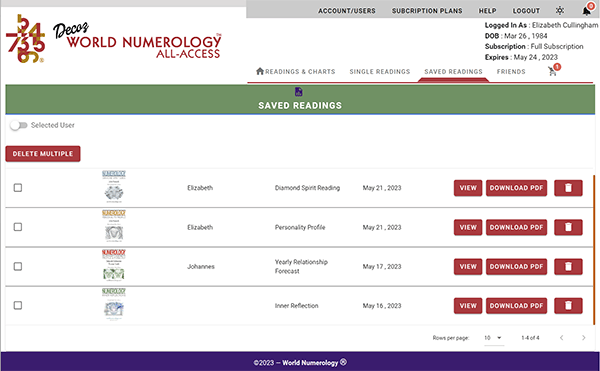Open the Yearly Relationship Forecast cover thumbnail
Viewport: 600px width, 371px height.
click(x=114, y=265)
